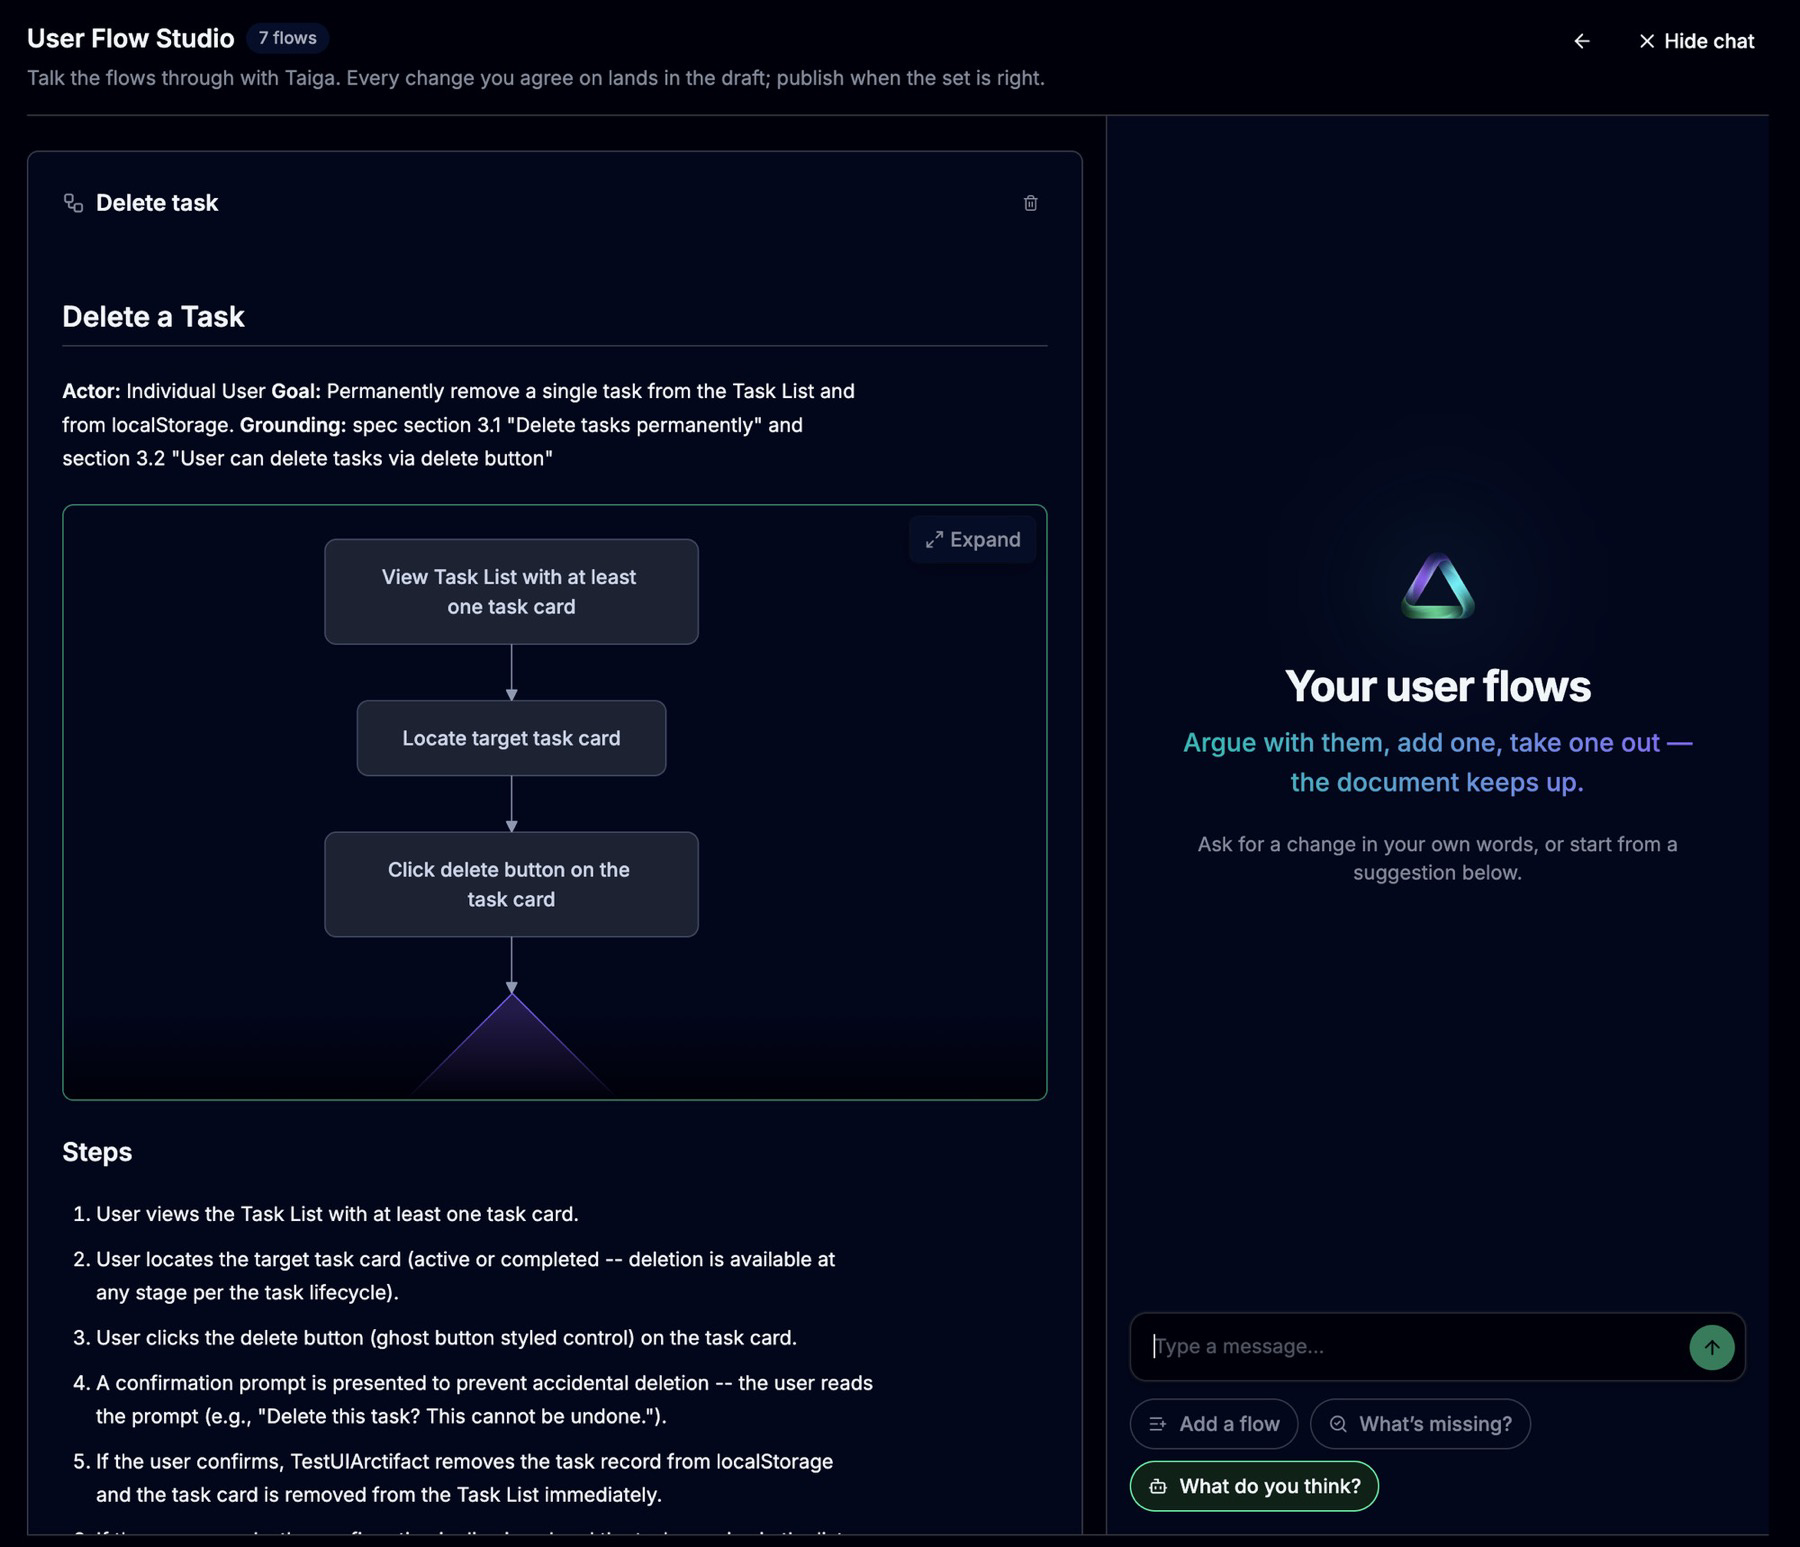Viewport: 1800px width, 1547px height.
Task: Click step 4 about confirmation prompt
Action: tap(484, 1400)
